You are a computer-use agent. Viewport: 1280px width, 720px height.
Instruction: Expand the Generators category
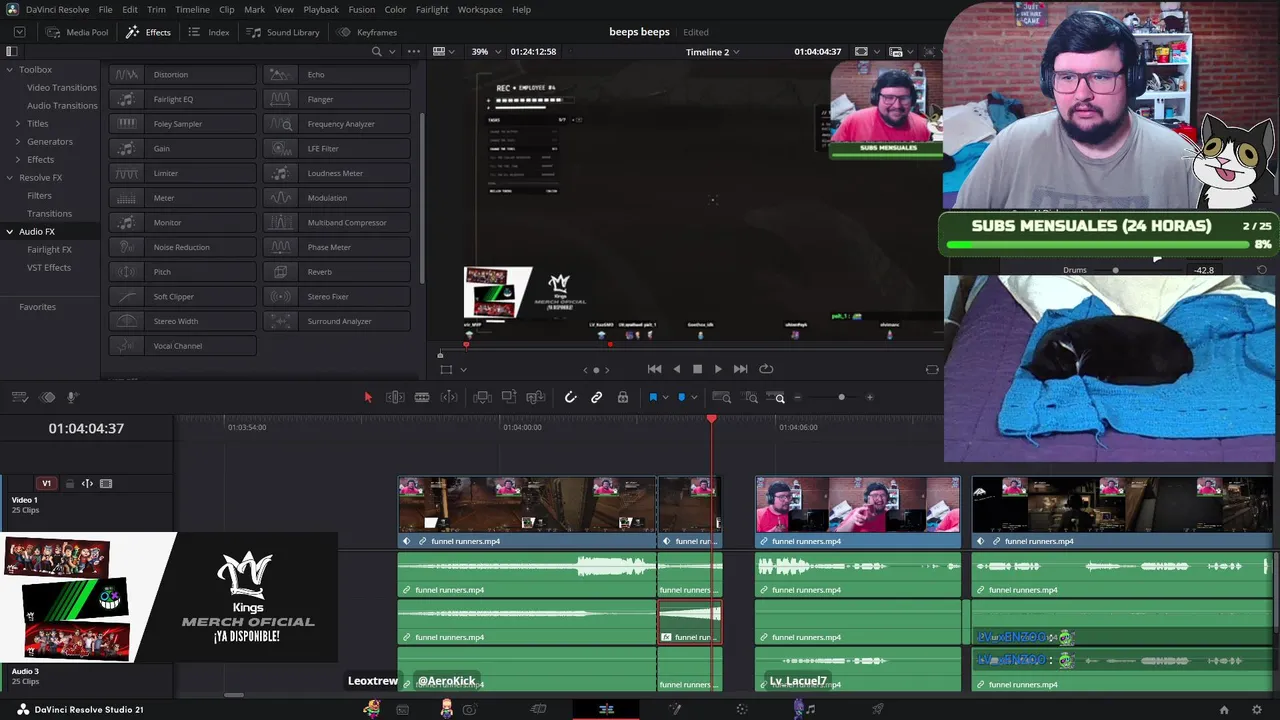(17, 141)
